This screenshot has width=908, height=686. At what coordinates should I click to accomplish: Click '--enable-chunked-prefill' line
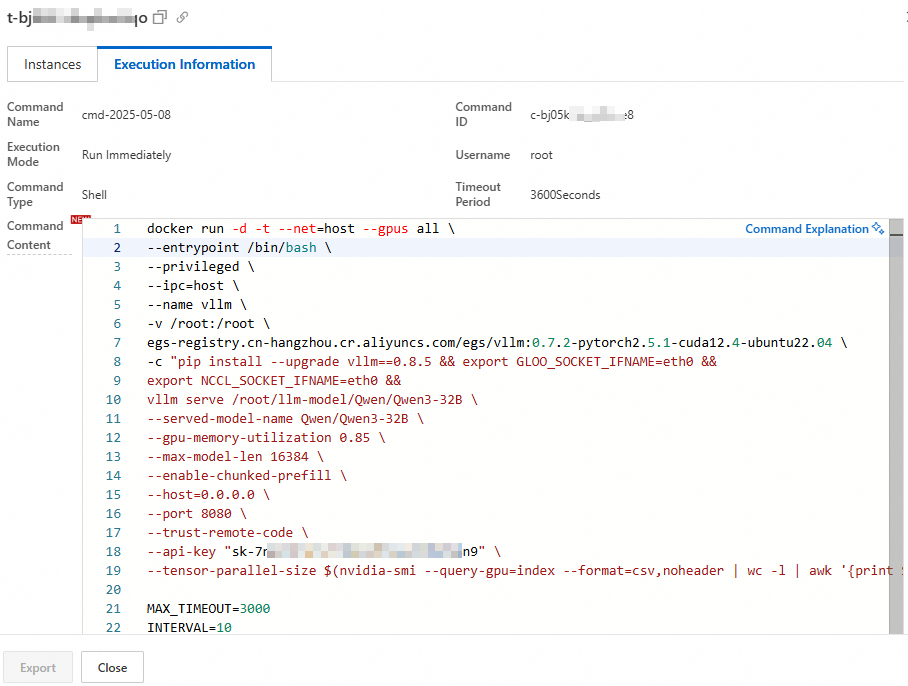coord(247,476)
